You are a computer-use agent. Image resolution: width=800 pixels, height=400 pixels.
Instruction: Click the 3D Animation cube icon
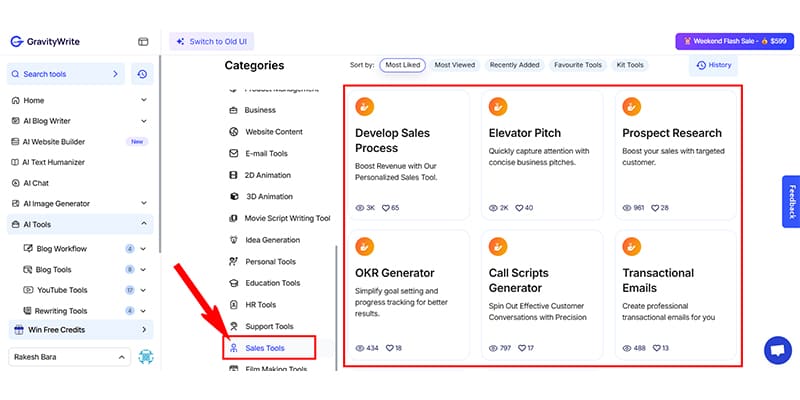pyautogui.click(x=234, y=196)
